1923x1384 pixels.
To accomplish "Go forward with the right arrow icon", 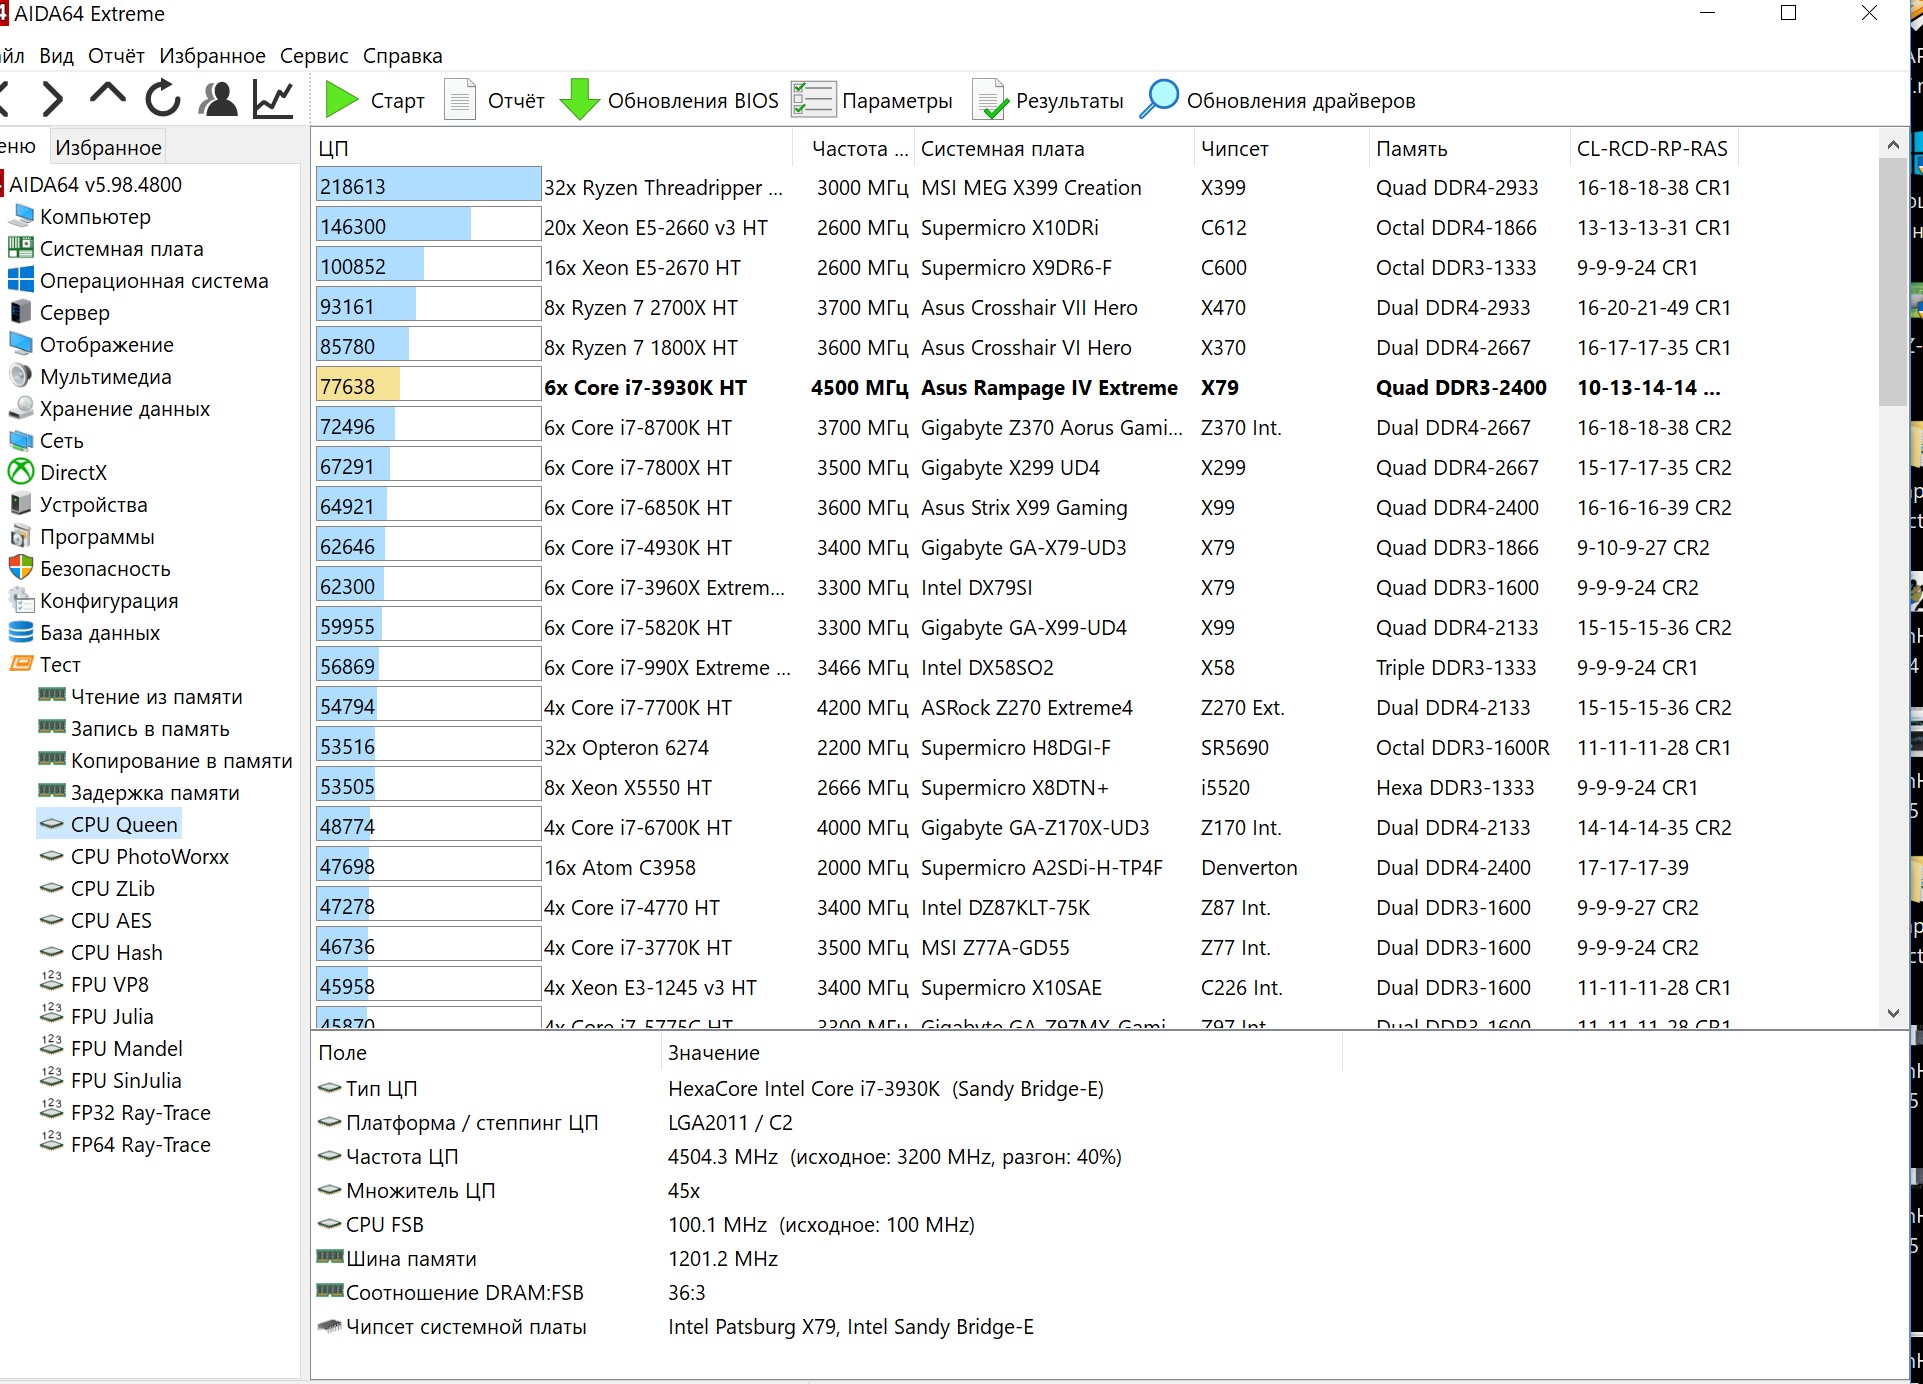I will pyautogui.click(x=53, y=99).
